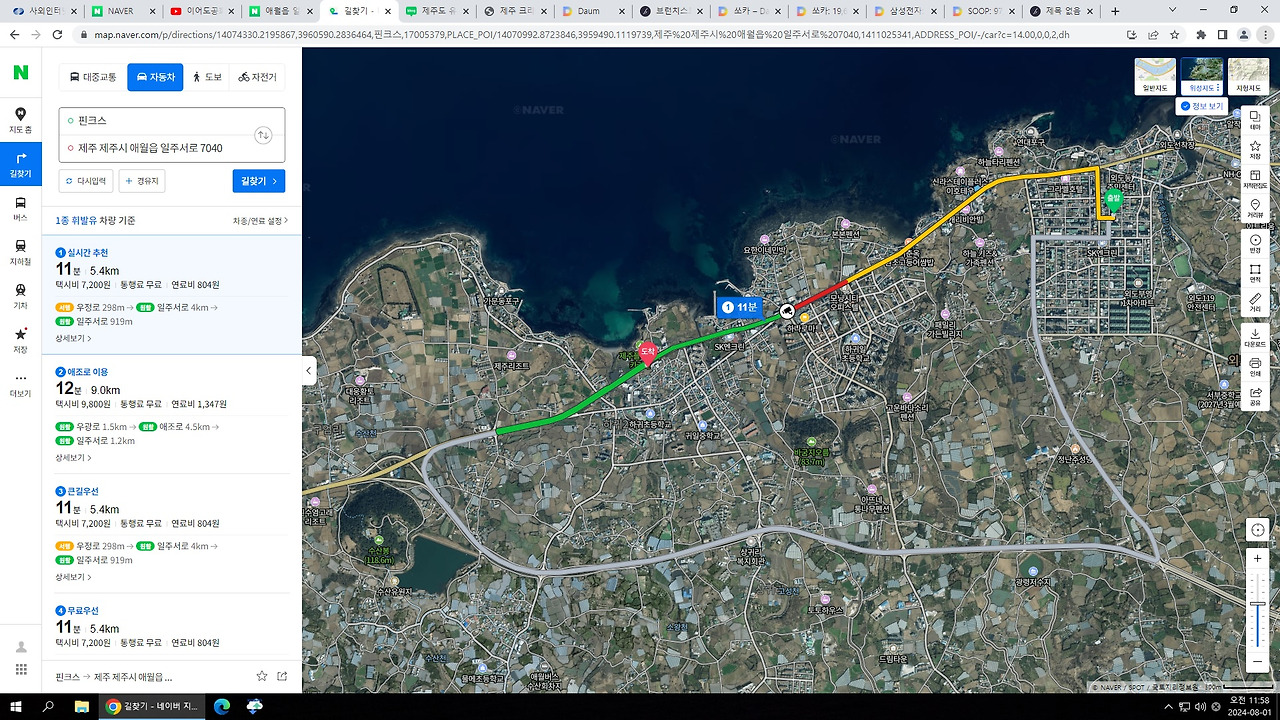Select the 위성지도 map type
1280x720 pixels.
point(1201,76)
